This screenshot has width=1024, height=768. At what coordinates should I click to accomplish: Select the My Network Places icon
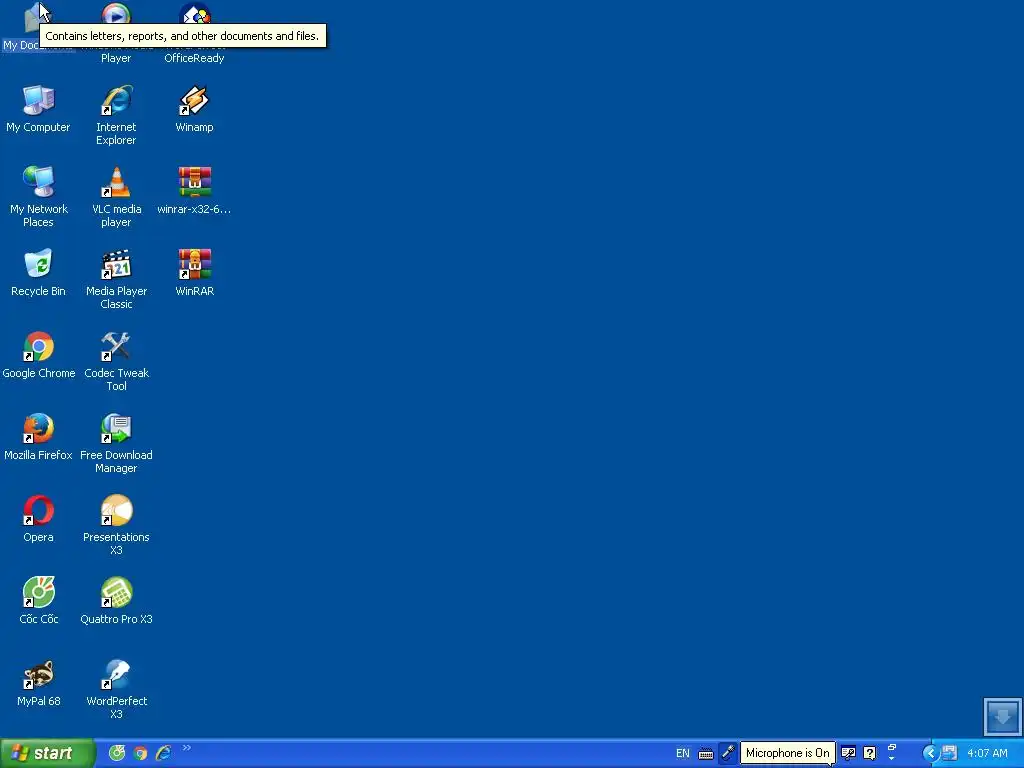39,197
